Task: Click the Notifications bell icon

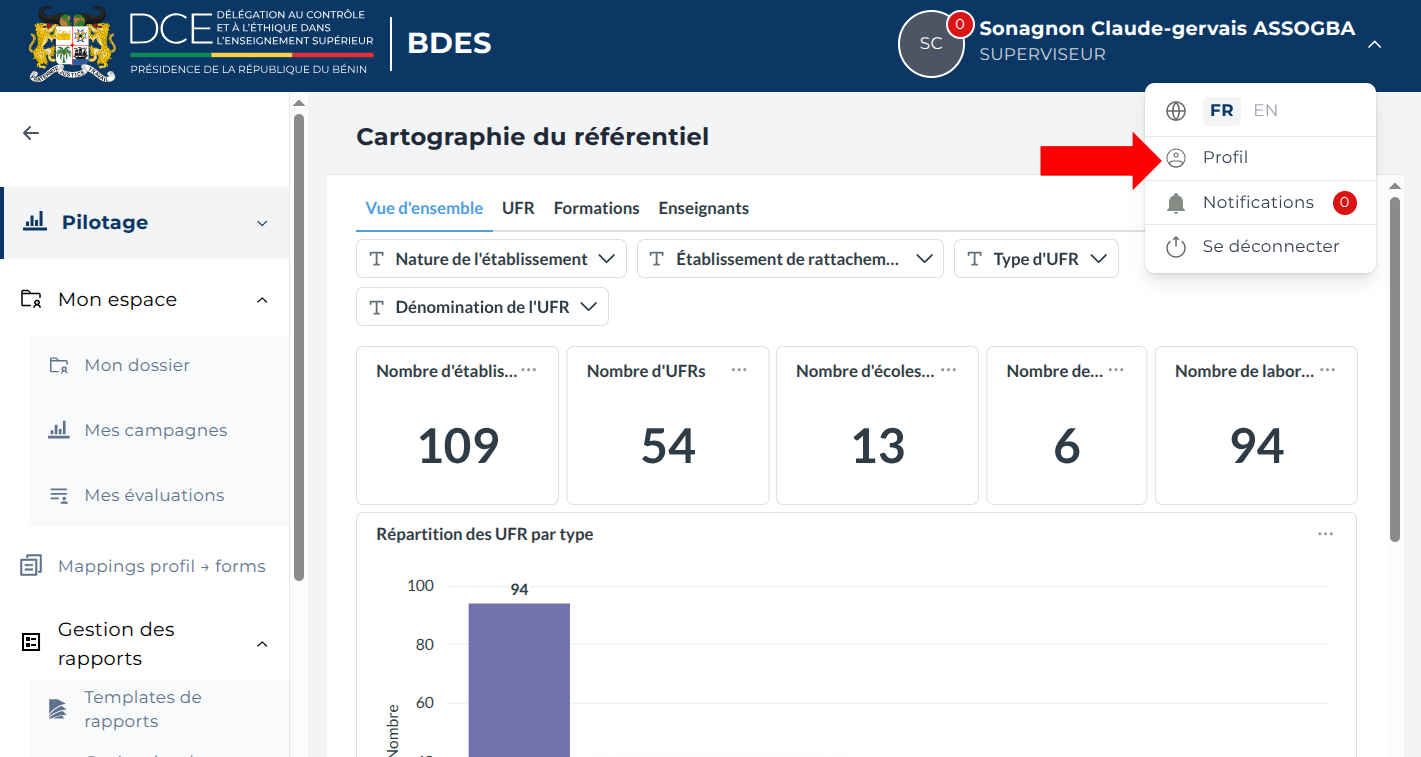Action: (x=1176, y=203)
